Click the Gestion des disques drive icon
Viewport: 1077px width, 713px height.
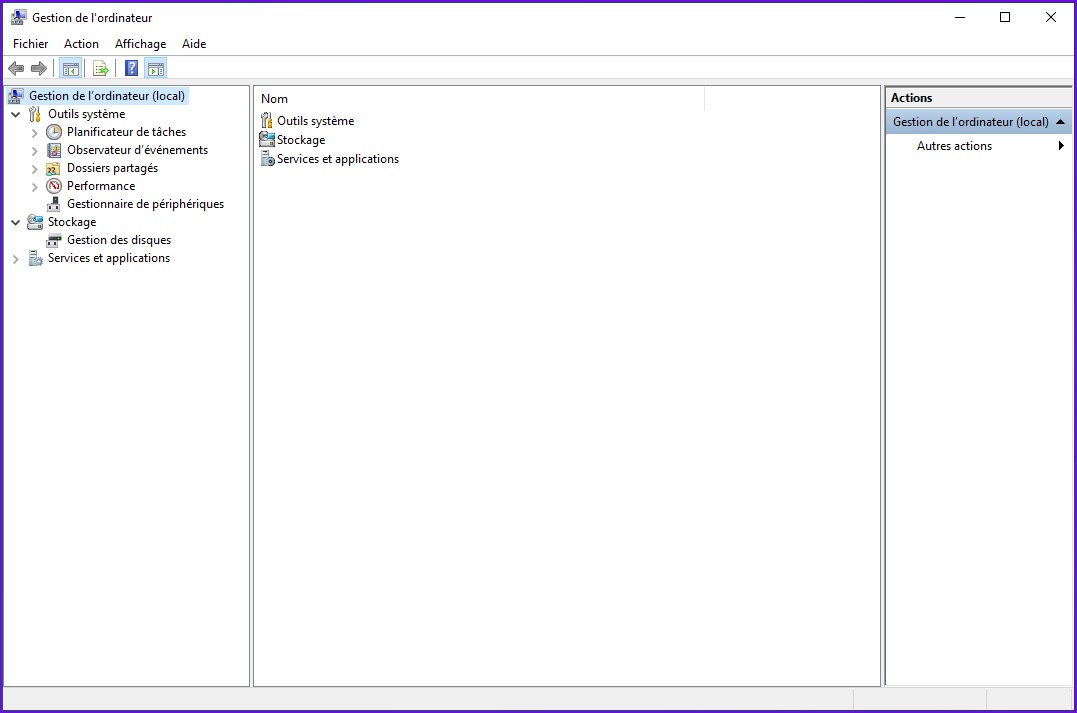[x=54, y=240]
